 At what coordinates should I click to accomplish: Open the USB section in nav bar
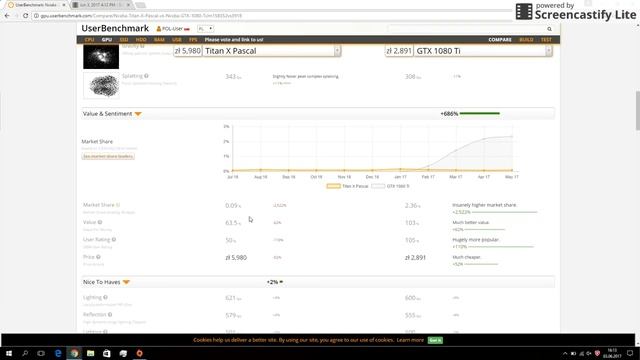point(177,40)
